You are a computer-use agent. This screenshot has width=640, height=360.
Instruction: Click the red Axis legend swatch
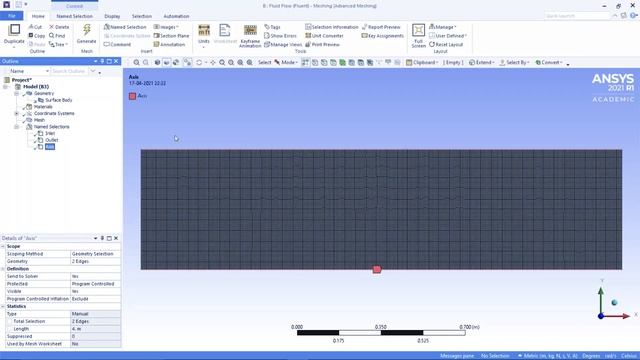click(132, 96)
